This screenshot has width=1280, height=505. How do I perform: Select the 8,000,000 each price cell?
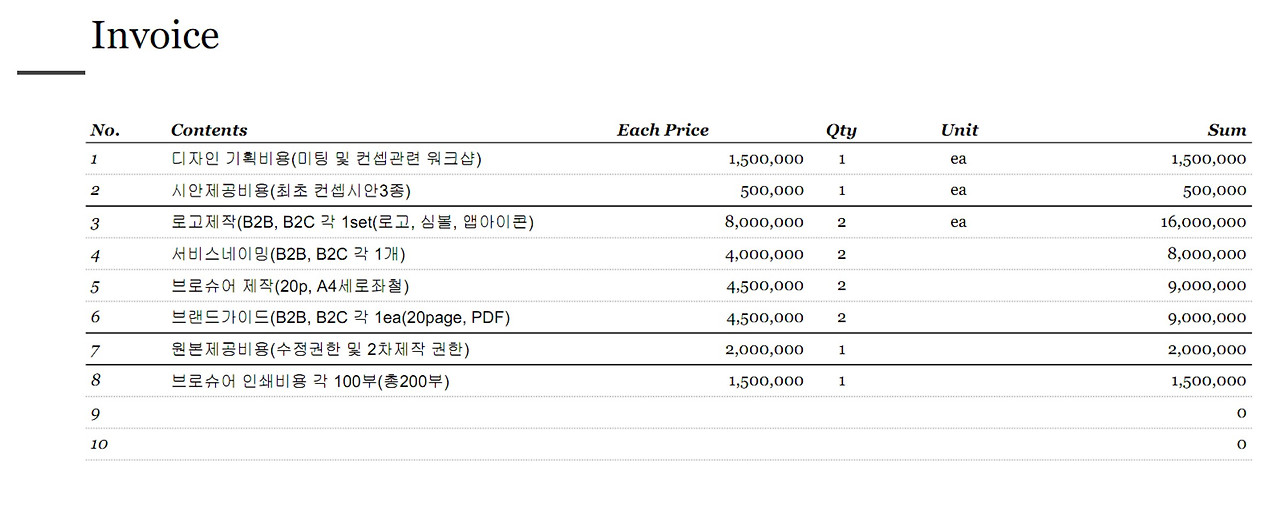764,222
